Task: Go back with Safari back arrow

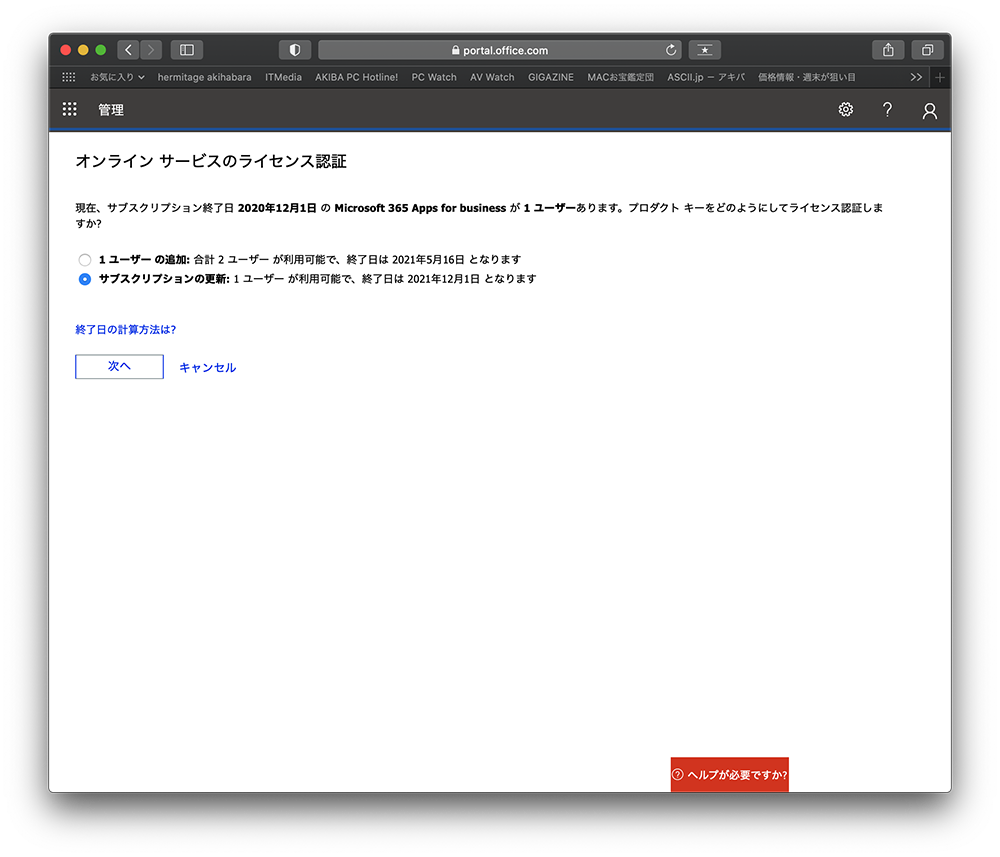Action: 128,50
